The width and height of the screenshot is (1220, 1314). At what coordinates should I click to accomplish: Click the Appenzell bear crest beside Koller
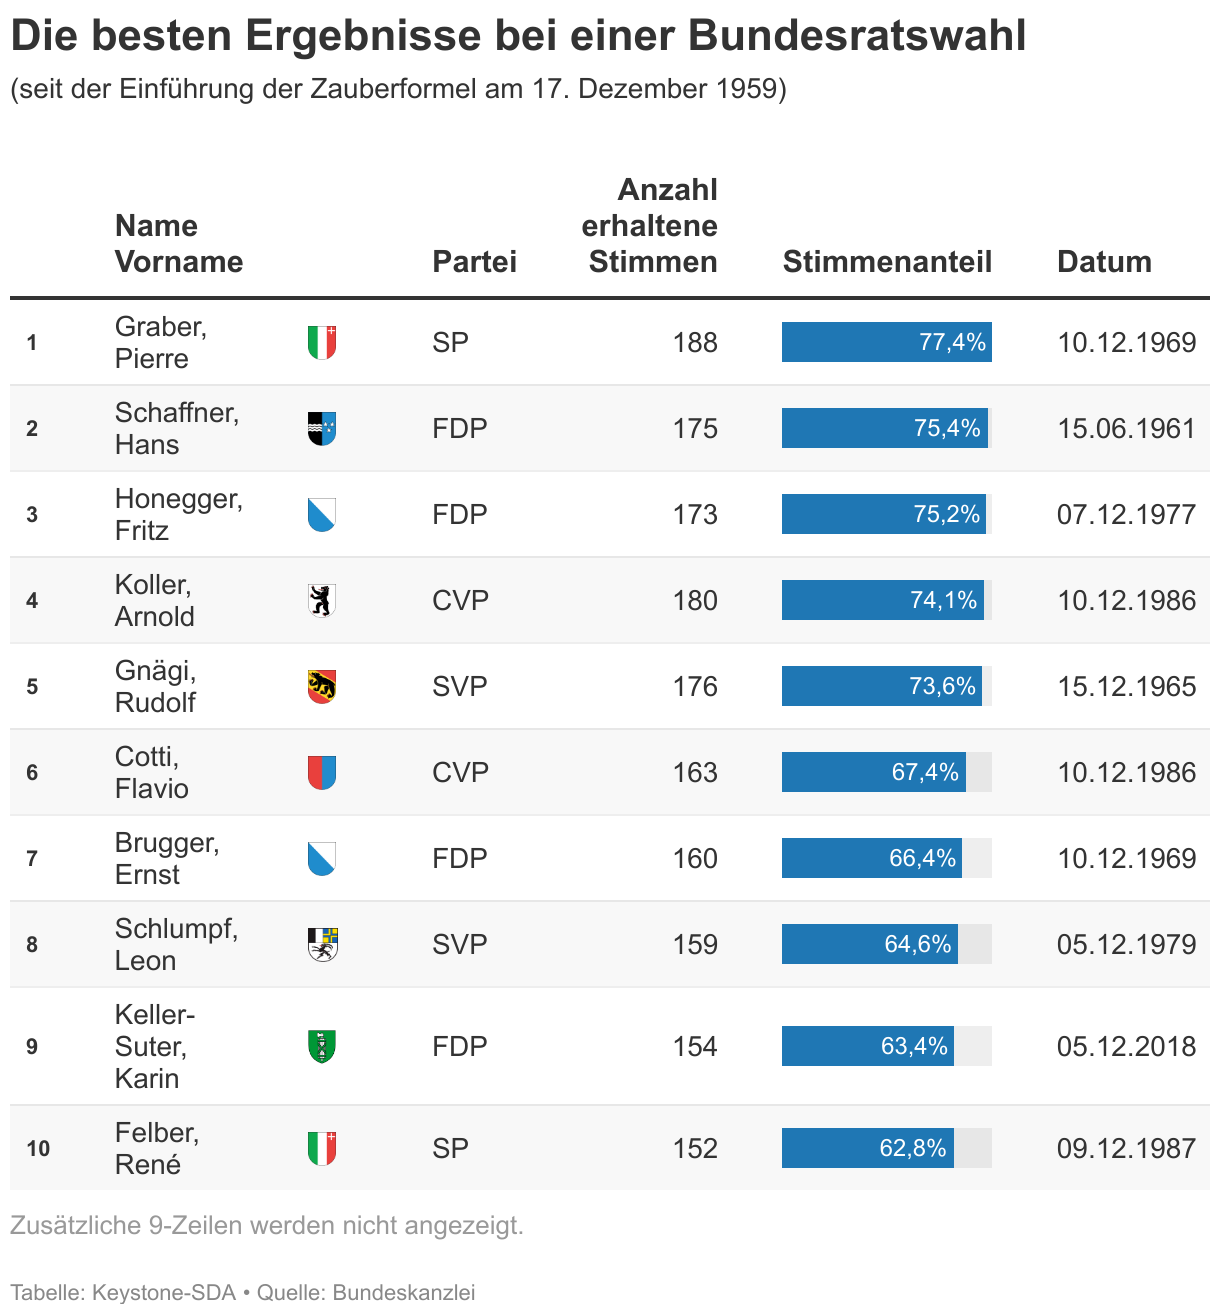pyautogui.click(x=321, y=601)
